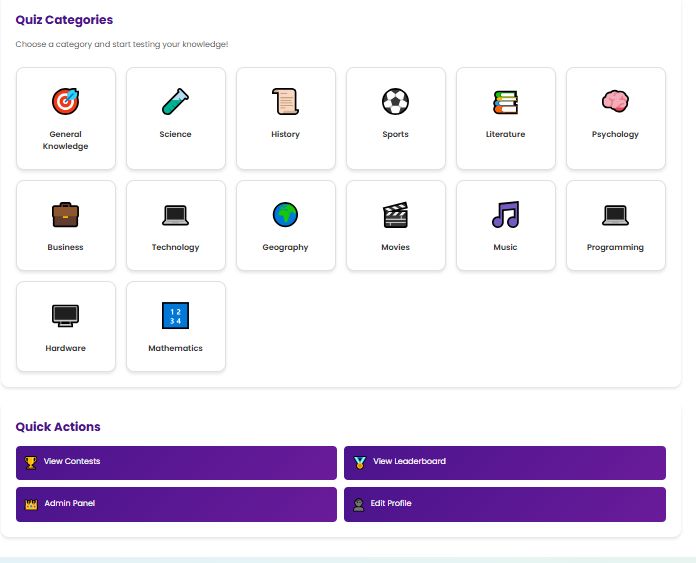Image resolution: width=696 pixels, height=563 pixels.
Task: Click Edit Profile button
Action: tap(505, 504)
